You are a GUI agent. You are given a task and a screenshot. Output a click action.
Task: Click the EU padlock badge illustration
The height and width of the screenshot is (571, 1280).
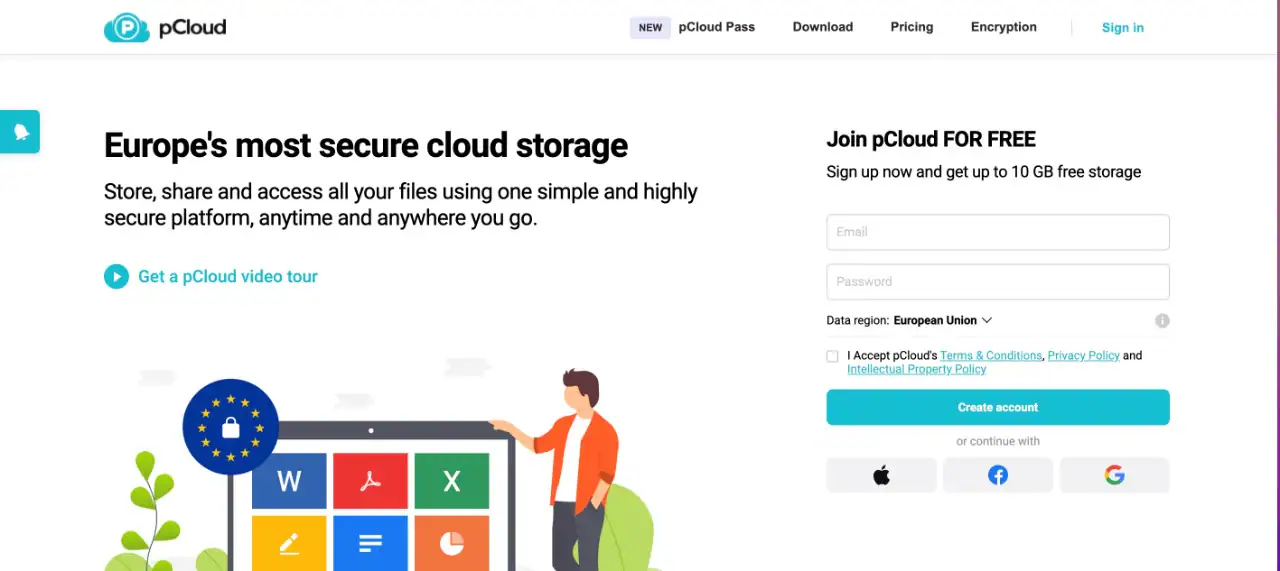pos(230,427)
